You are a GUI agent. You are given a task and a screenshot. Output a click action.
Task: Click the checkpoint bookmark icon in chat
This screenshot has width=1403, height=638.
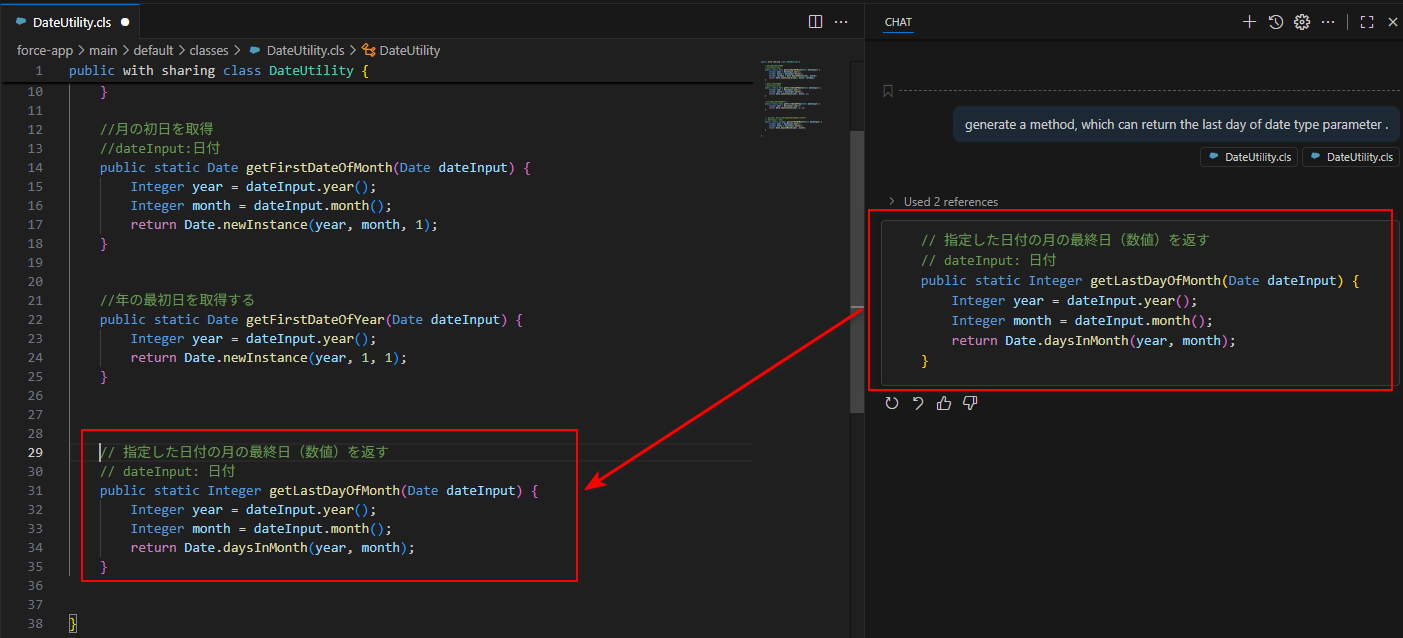pos(887,91)
